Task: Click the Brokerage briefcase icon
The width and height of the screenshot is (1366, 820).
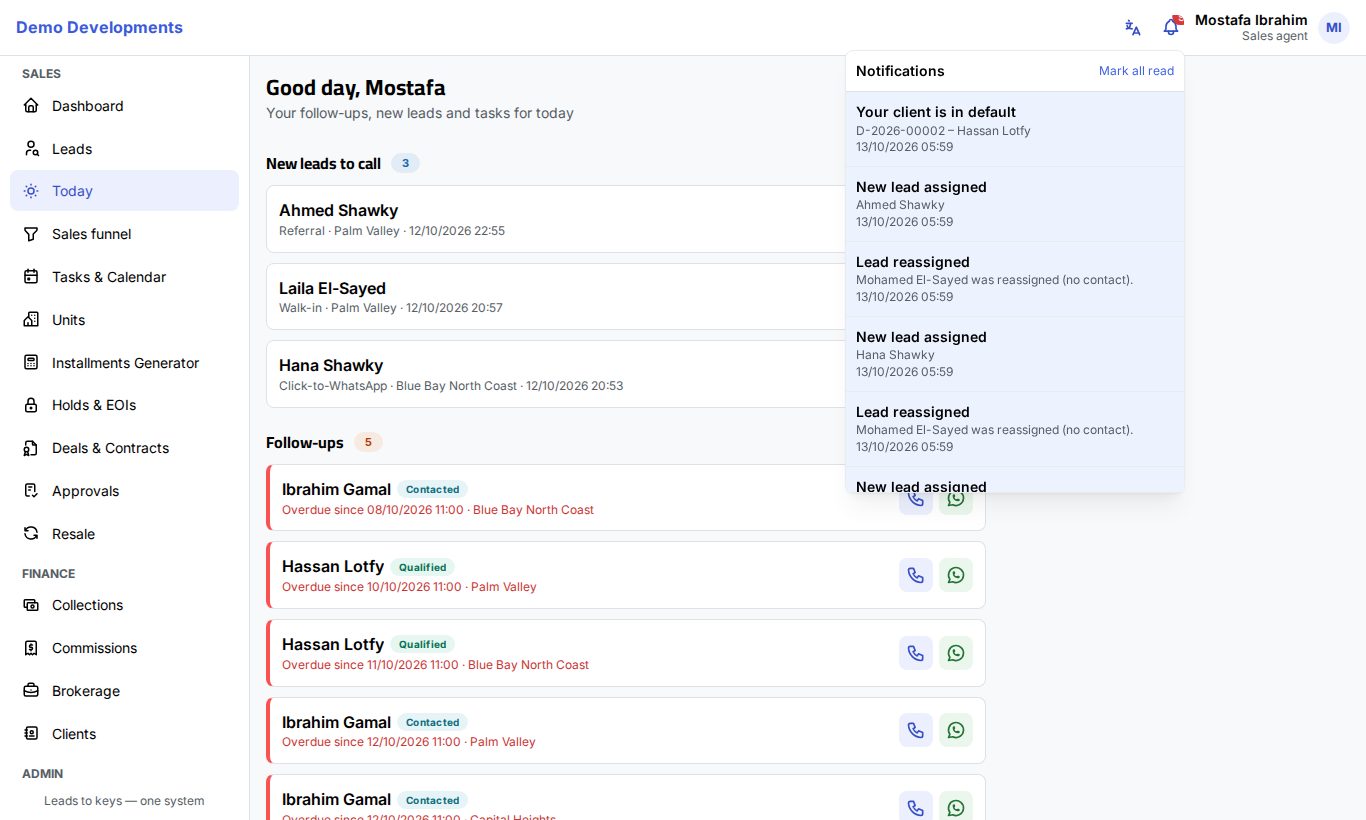Action: click(31, 691)
